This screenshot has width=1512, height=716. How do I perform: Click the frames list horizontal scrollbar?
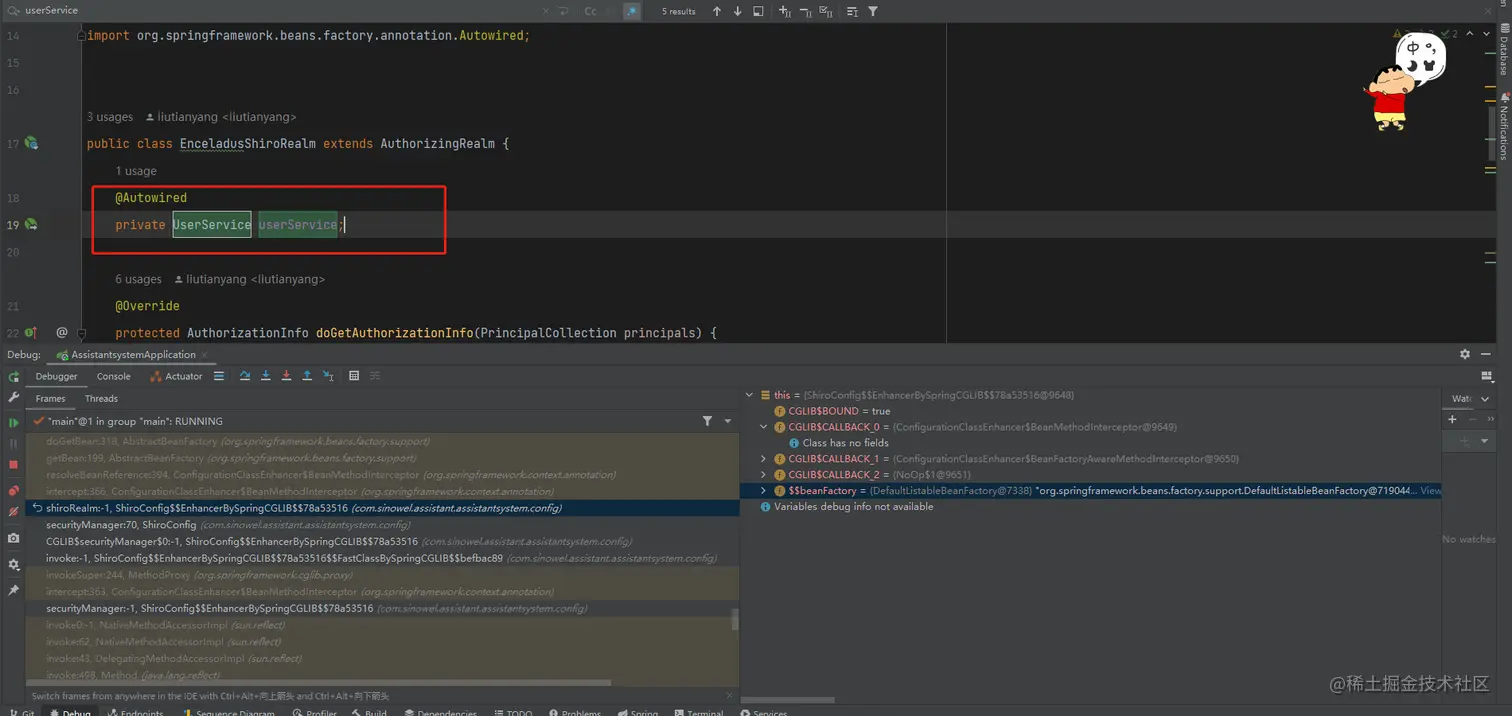click(318, 683)
